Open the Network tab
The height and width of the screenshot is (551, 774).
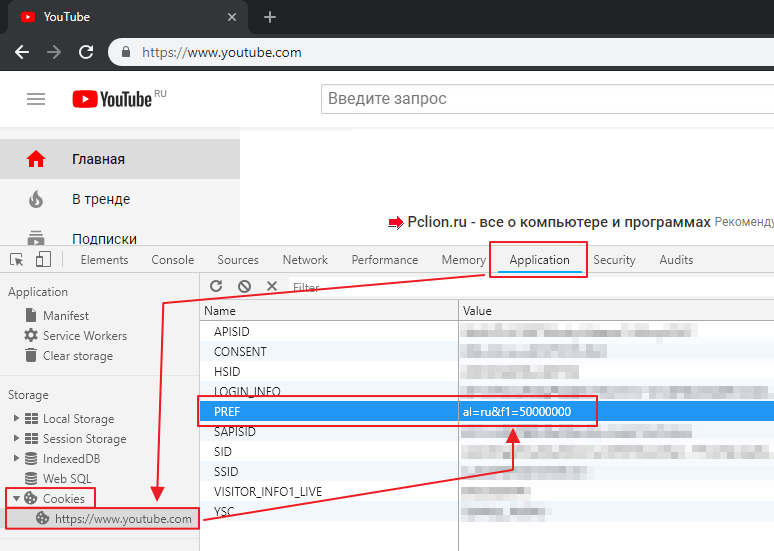tap(305, 260)
